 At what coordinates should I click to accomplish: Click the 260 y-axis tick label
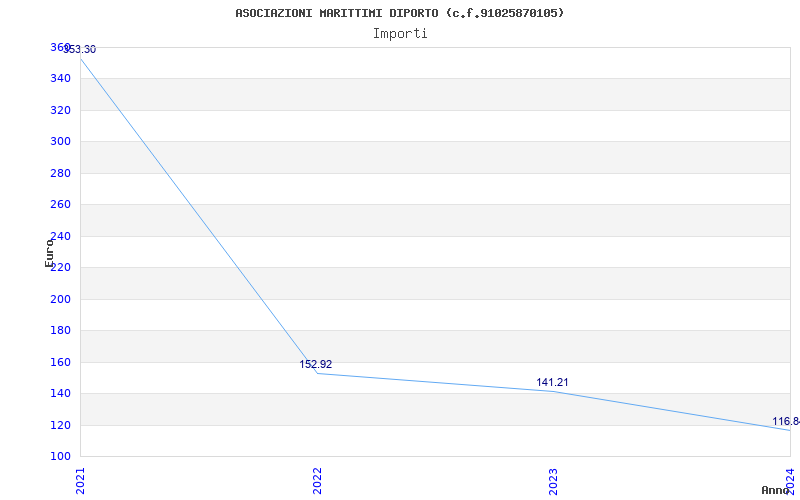60,204
